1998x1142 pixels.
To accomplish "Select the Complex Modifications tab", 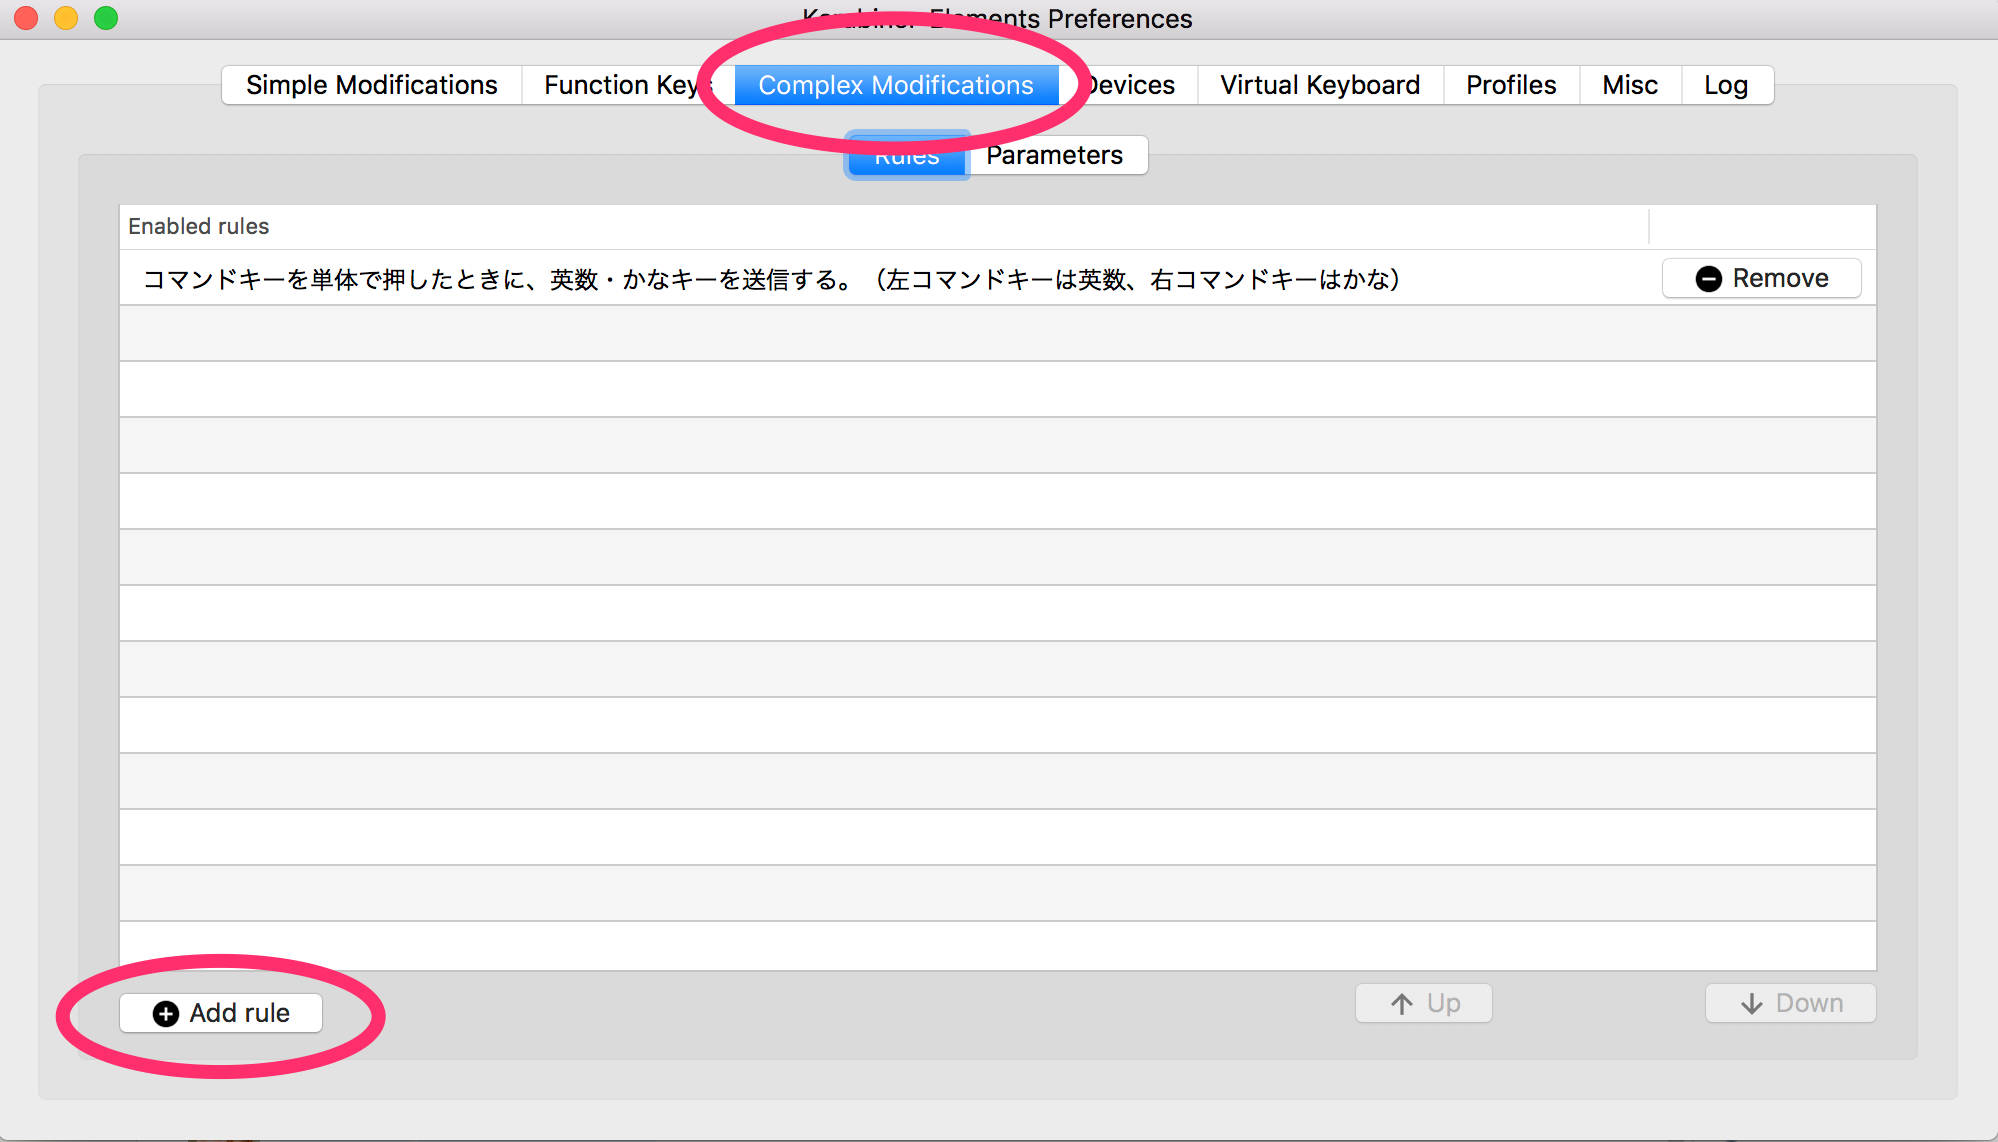I will point(896,85).
